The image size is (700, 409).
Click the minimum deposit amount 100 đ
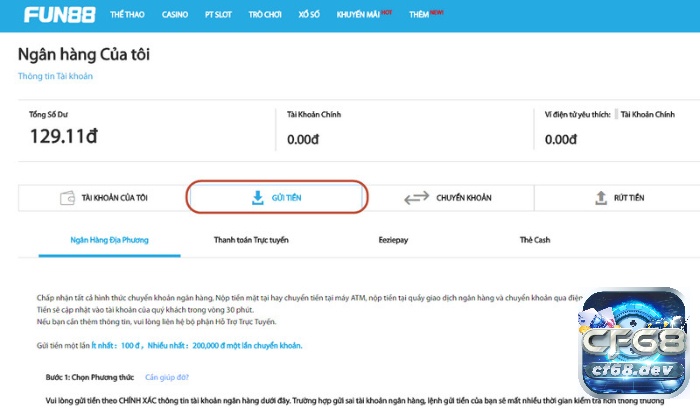click(x=131, y=346)
